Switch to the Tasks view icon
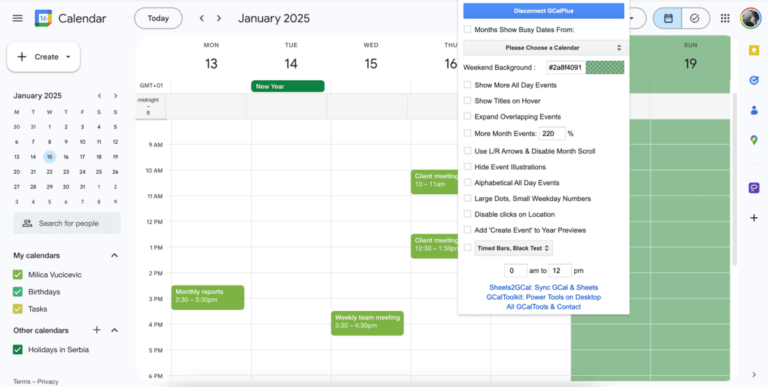 (x=695, y=18)
